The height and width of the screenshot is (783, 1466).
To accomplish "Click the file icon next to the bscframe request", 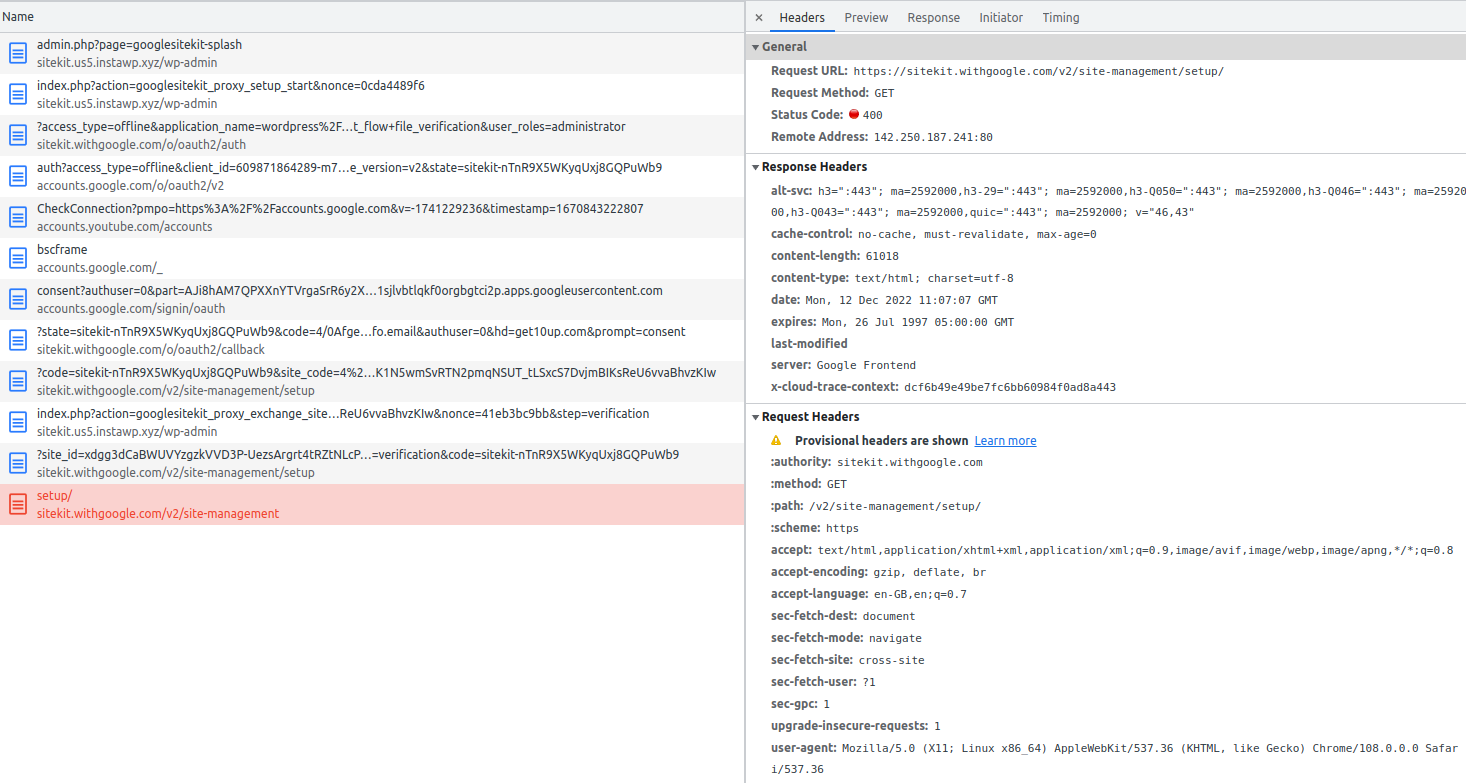I will click(x=17, y=258).
